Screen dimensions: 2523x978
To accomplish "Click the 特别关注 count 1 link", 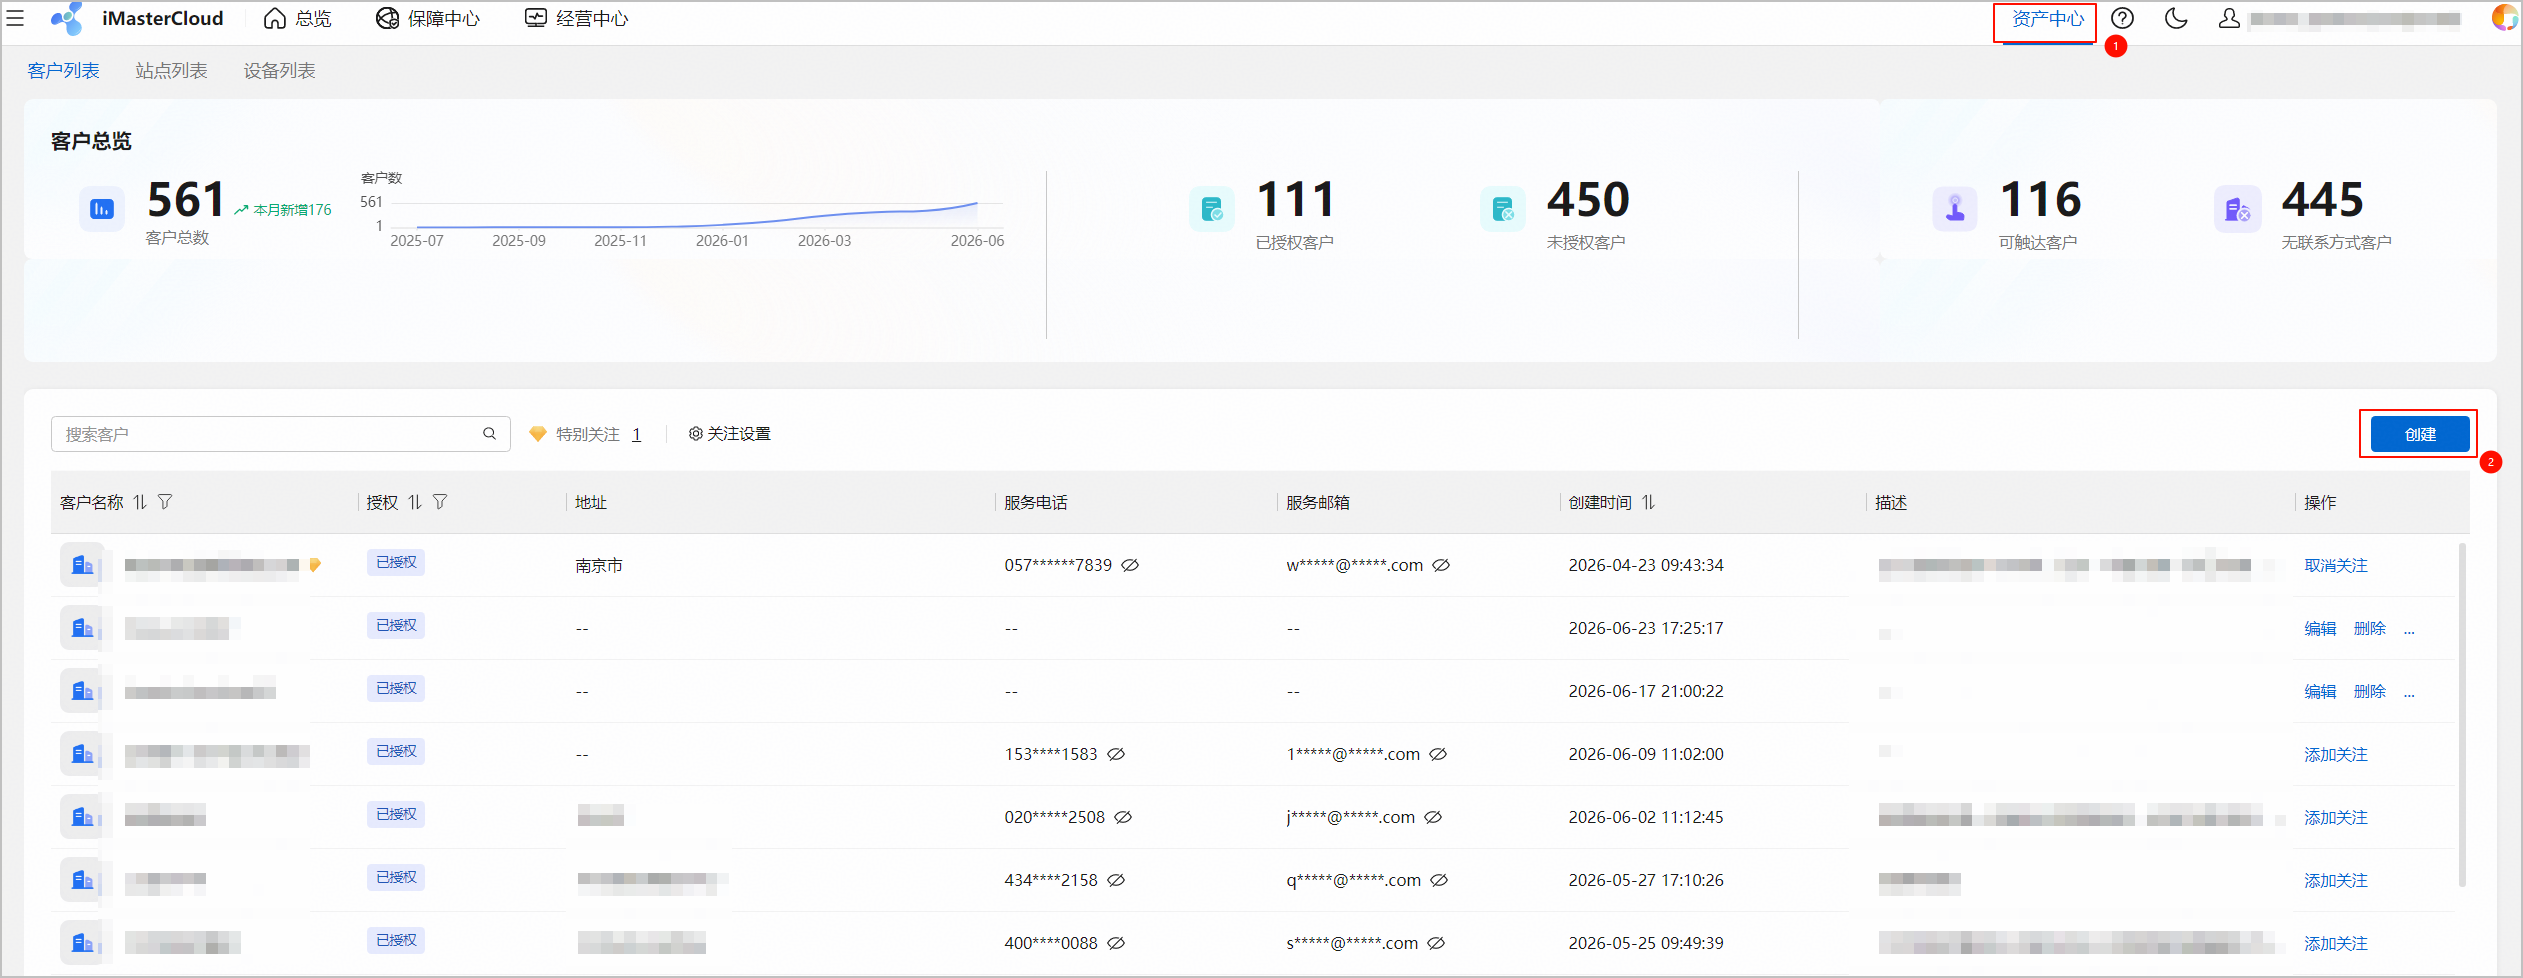I will [636, 434].
